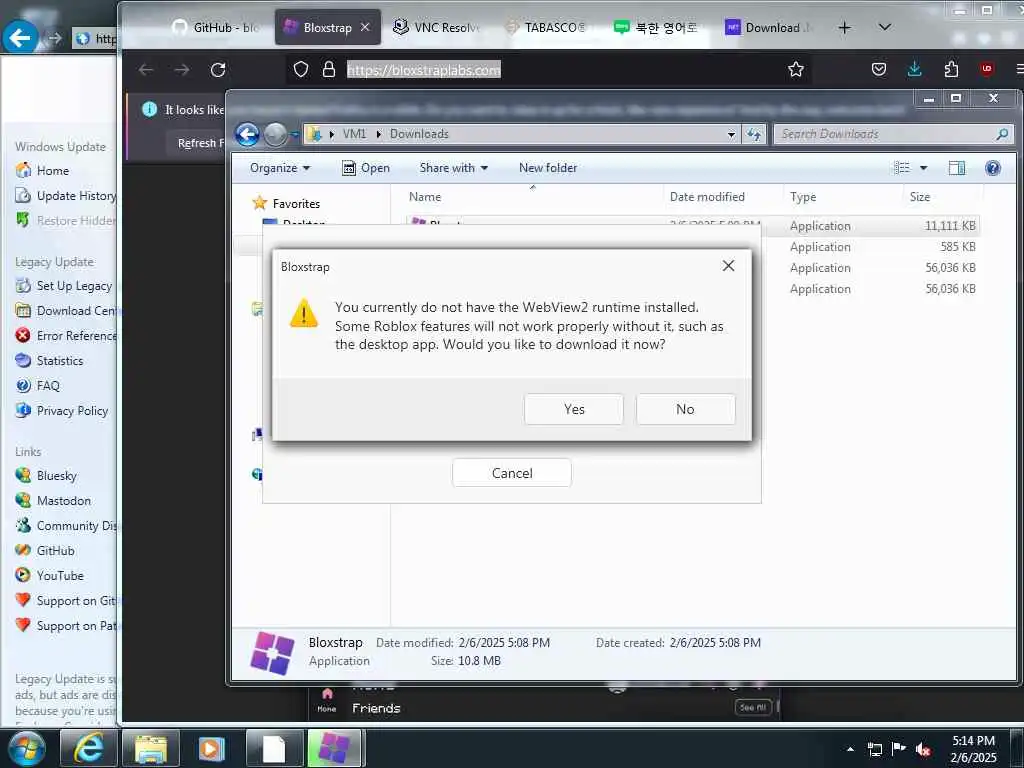Open FAQ link in sidebar

48,385
